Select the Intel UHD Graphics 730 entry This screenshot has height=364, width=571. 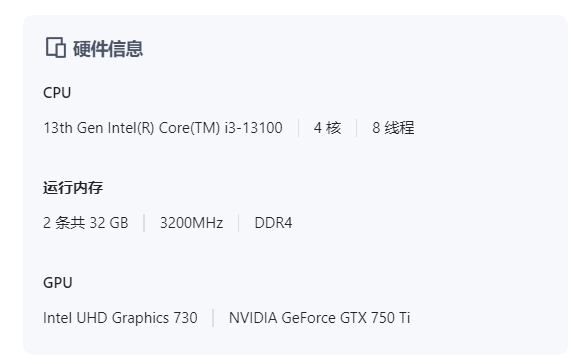tap(120, 318)
